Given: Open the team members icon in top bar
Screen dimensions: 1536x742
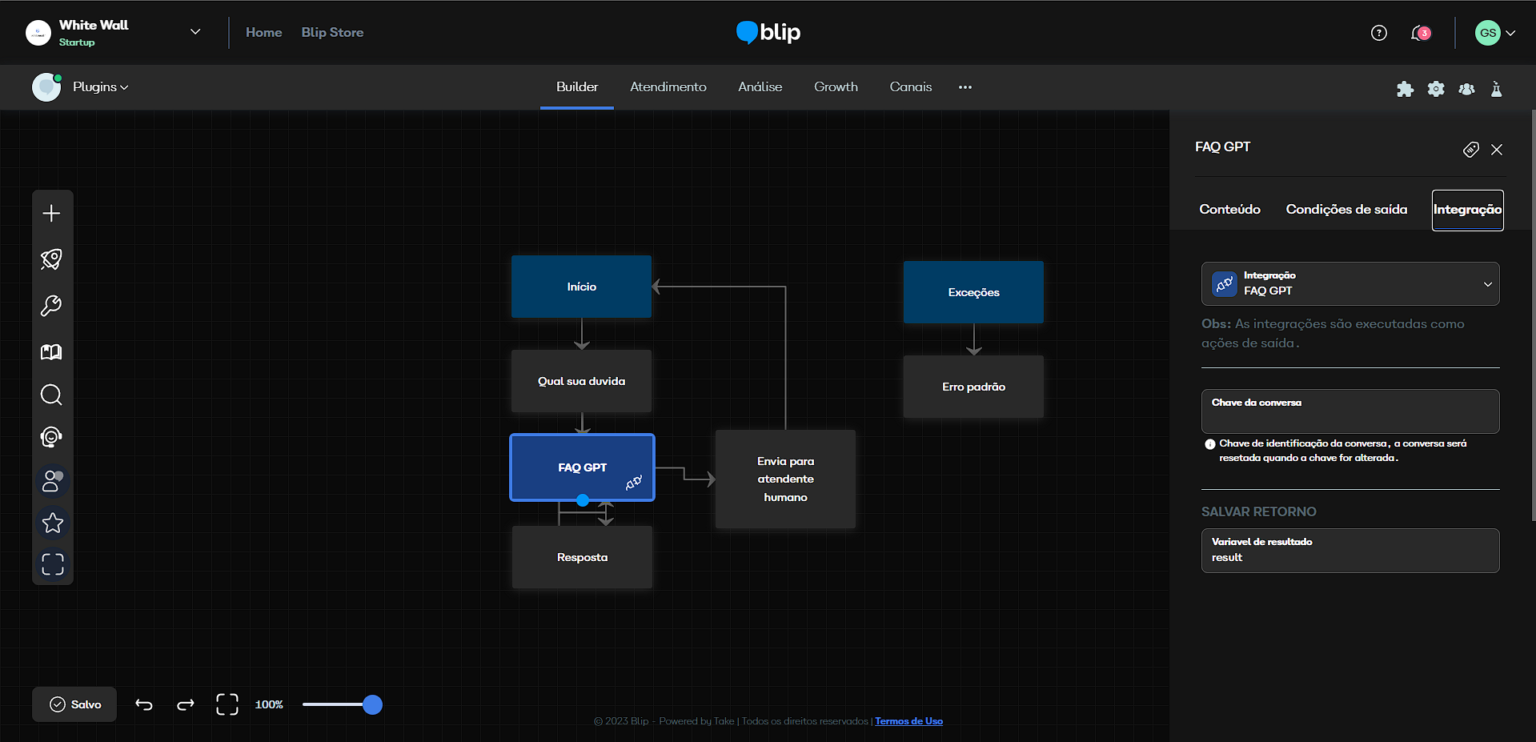Looking at the screenshot, I should pos(1466,88).
